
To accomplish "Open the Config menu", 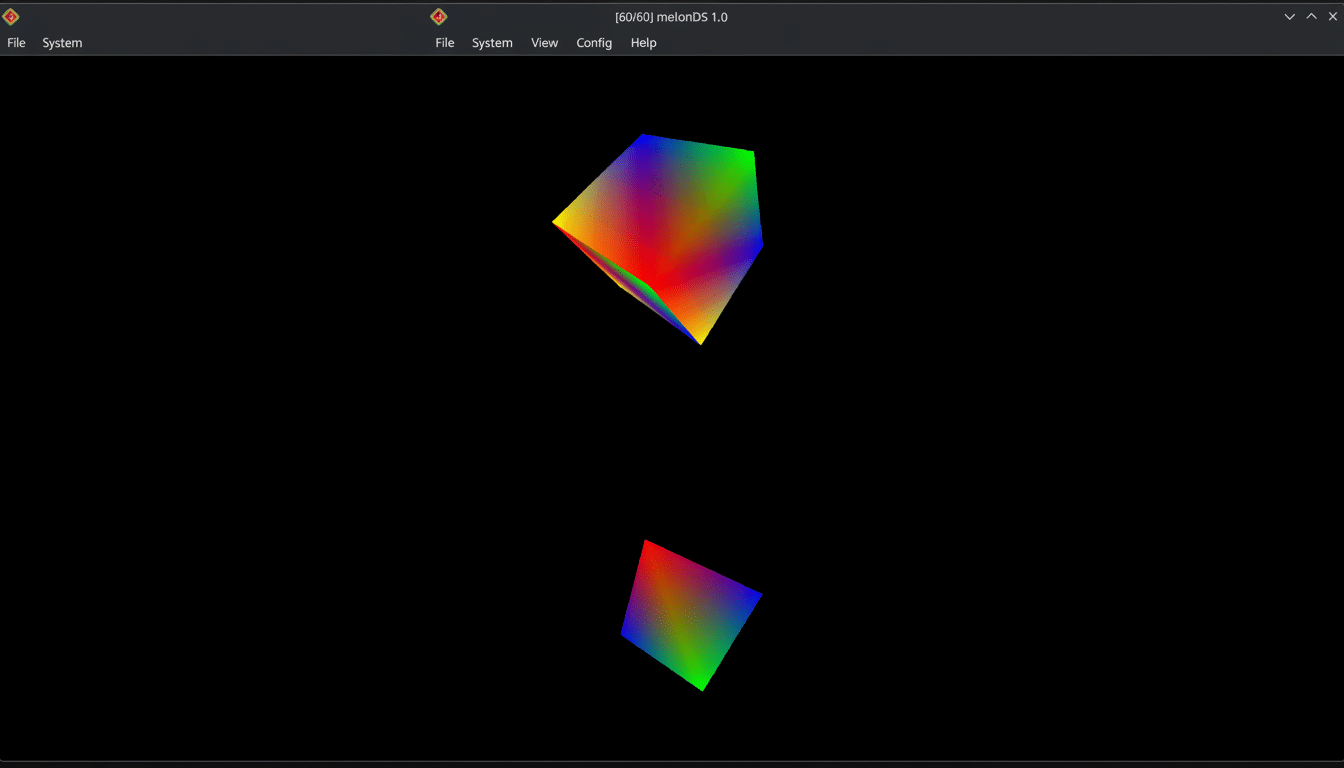I will pyautogui.click(x=594, y=42).
